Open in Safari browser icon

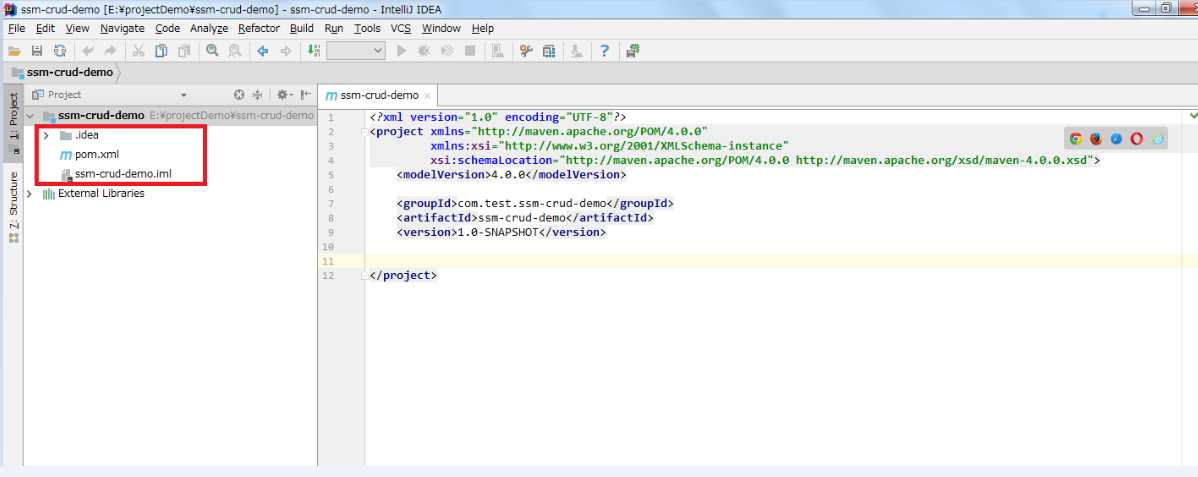1116,138
